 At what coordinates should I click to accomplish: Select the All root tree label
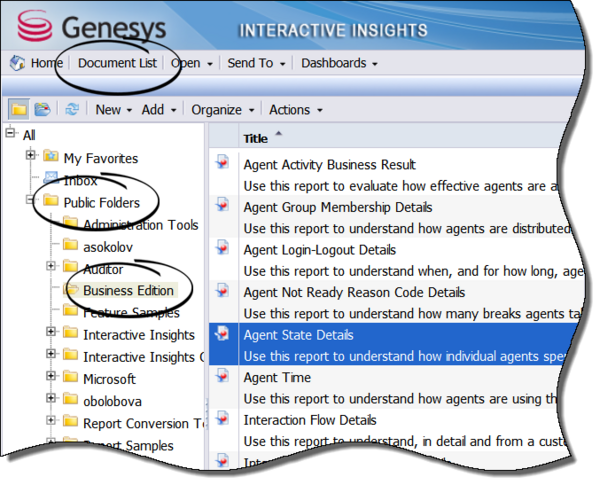29,135
